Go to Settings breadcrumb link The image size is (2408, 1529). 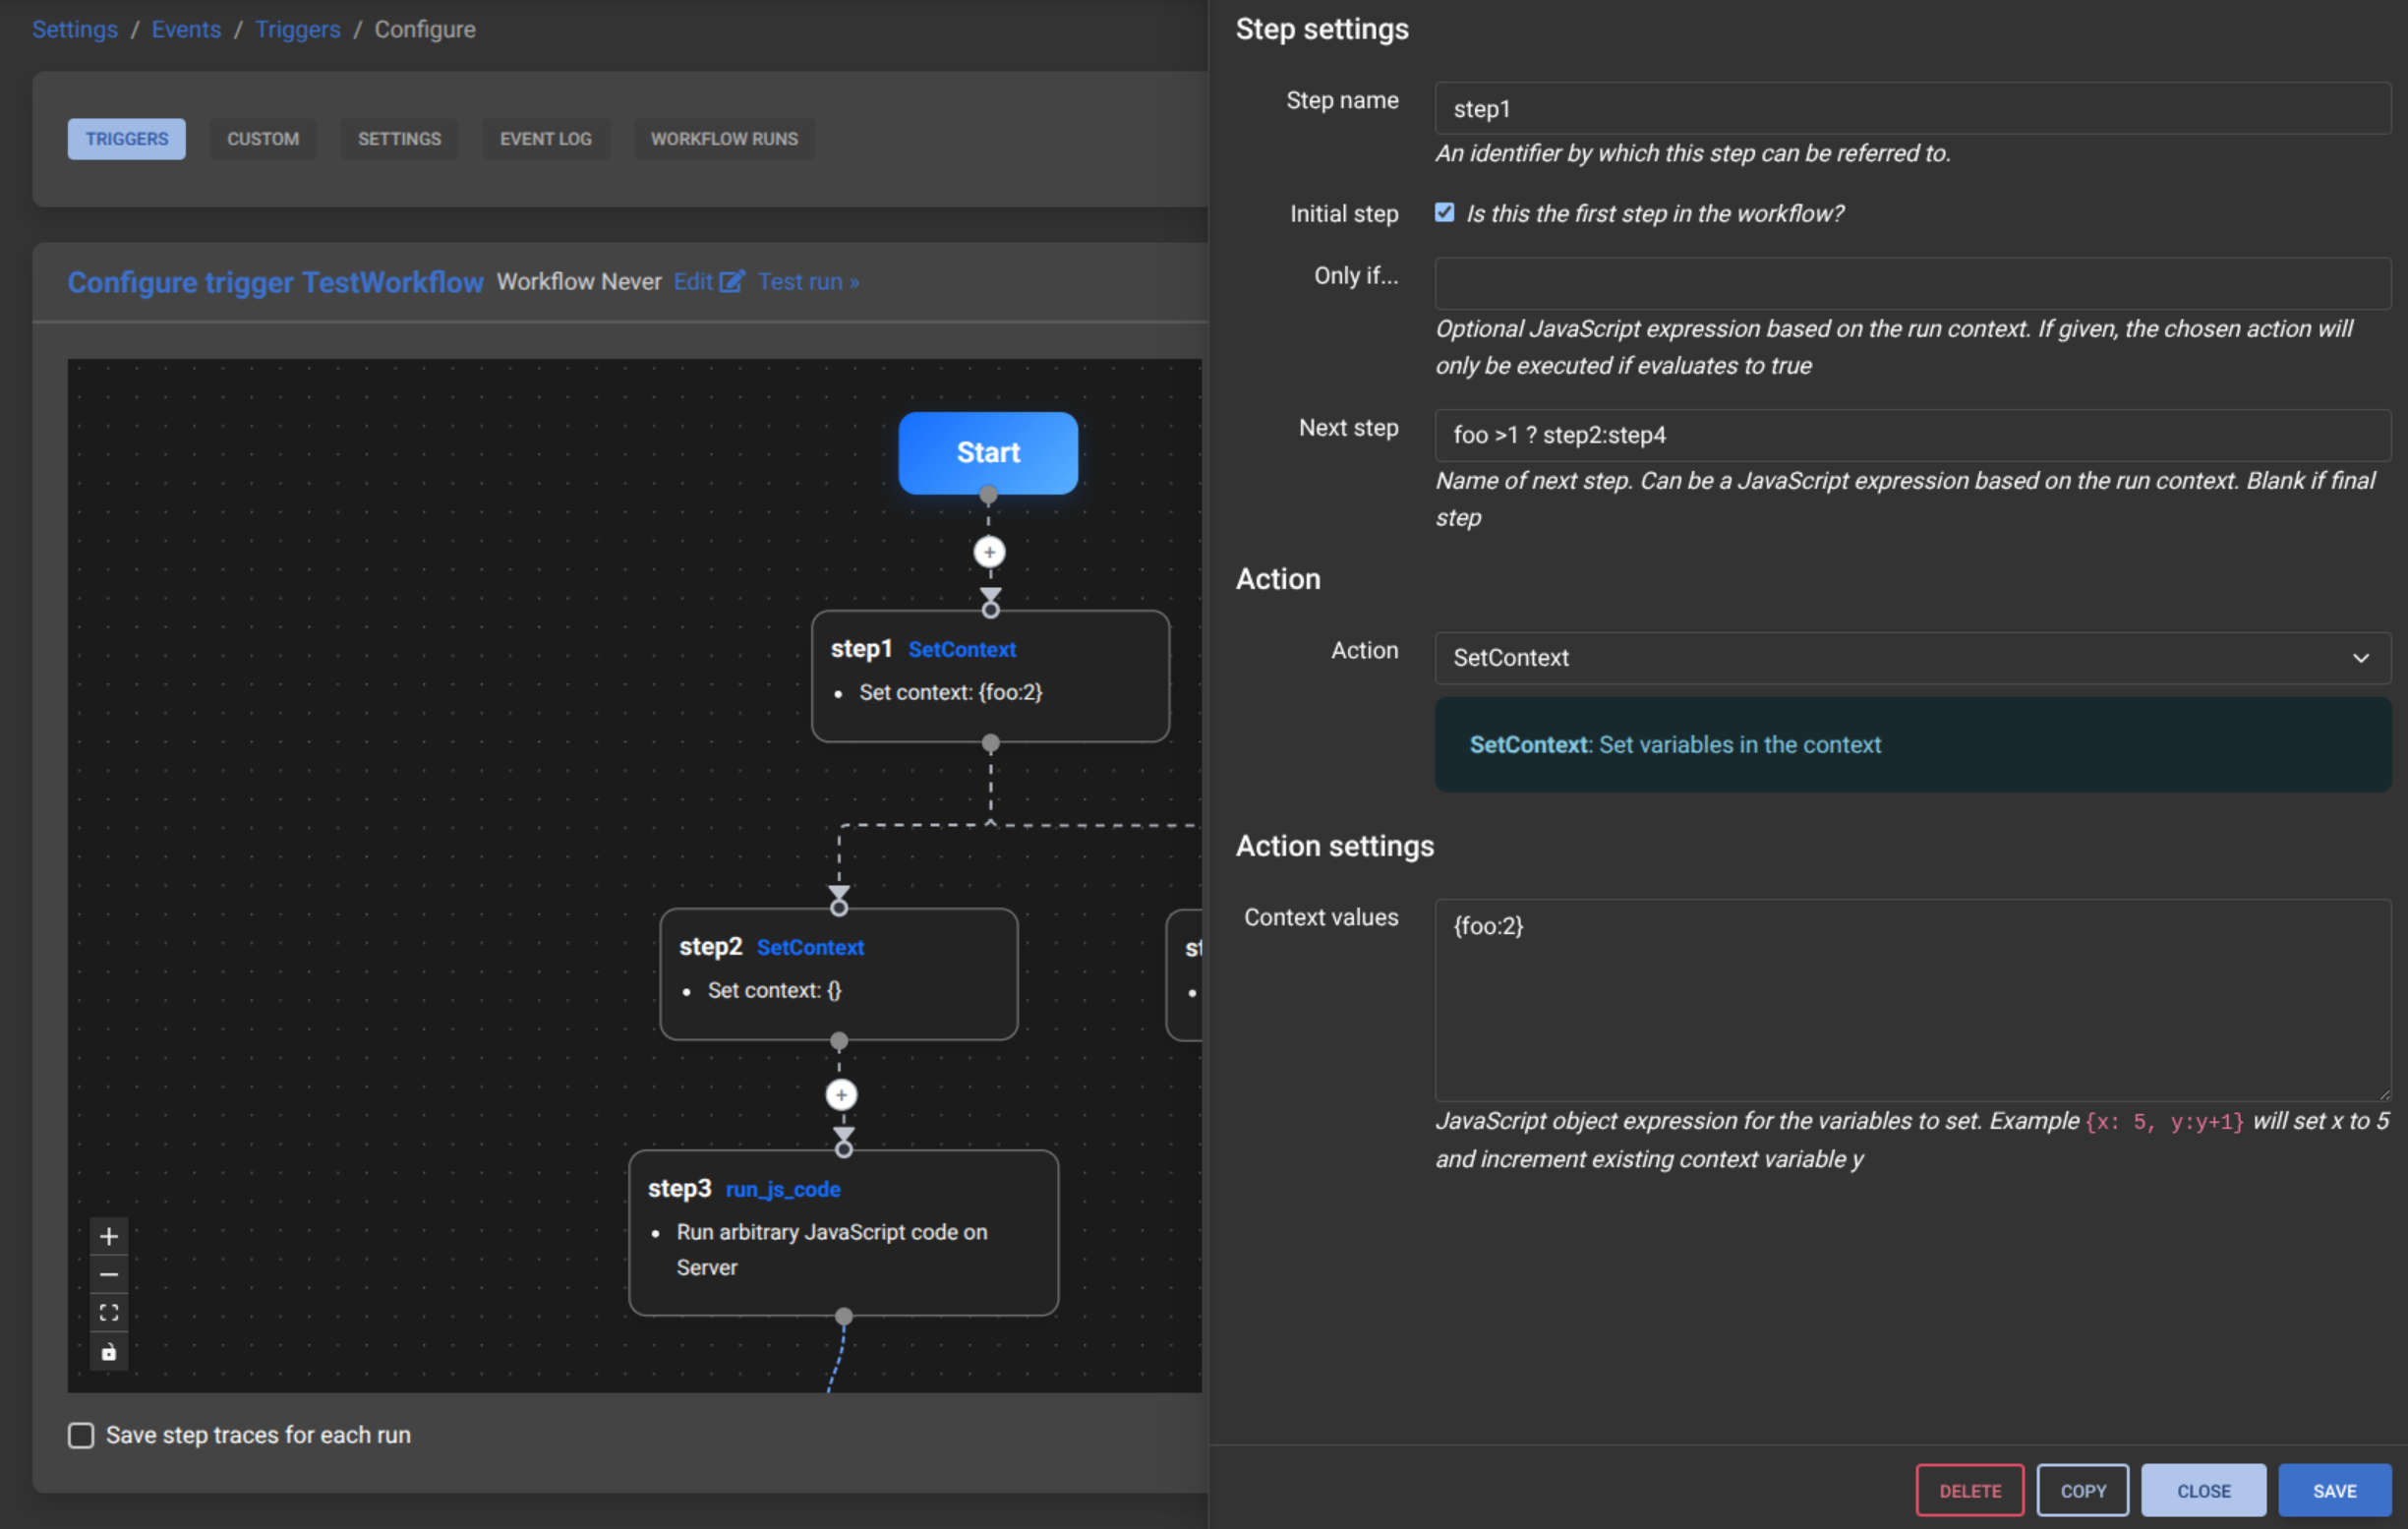(x=75, y=29)
